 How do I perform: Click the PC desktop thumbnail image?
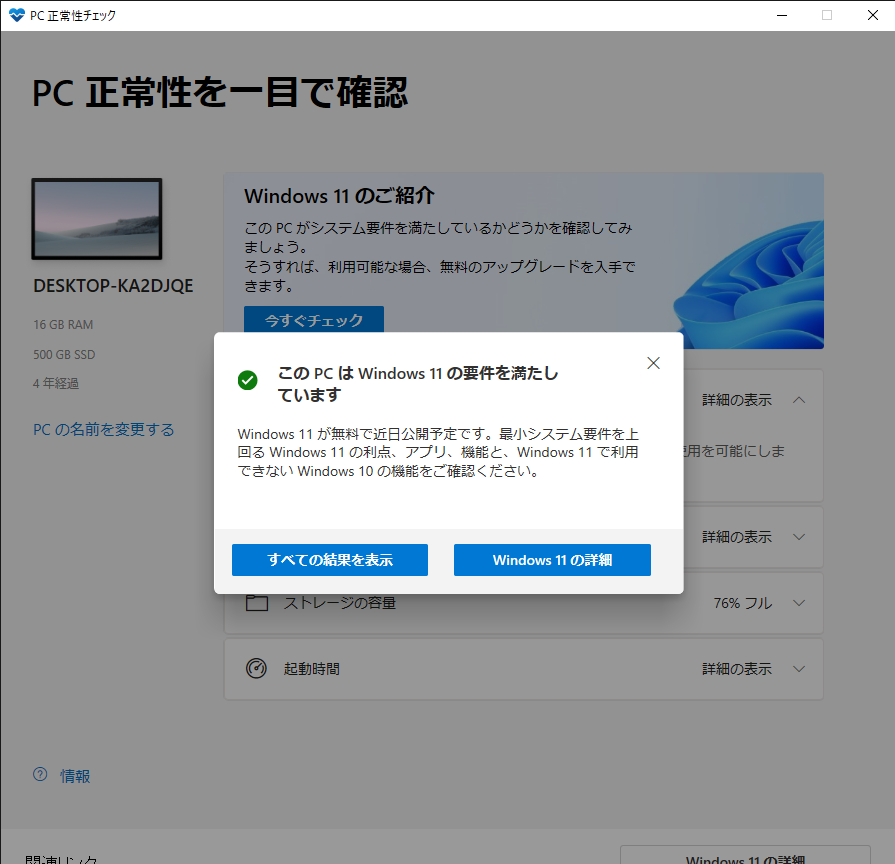click(x=96, y=220)
